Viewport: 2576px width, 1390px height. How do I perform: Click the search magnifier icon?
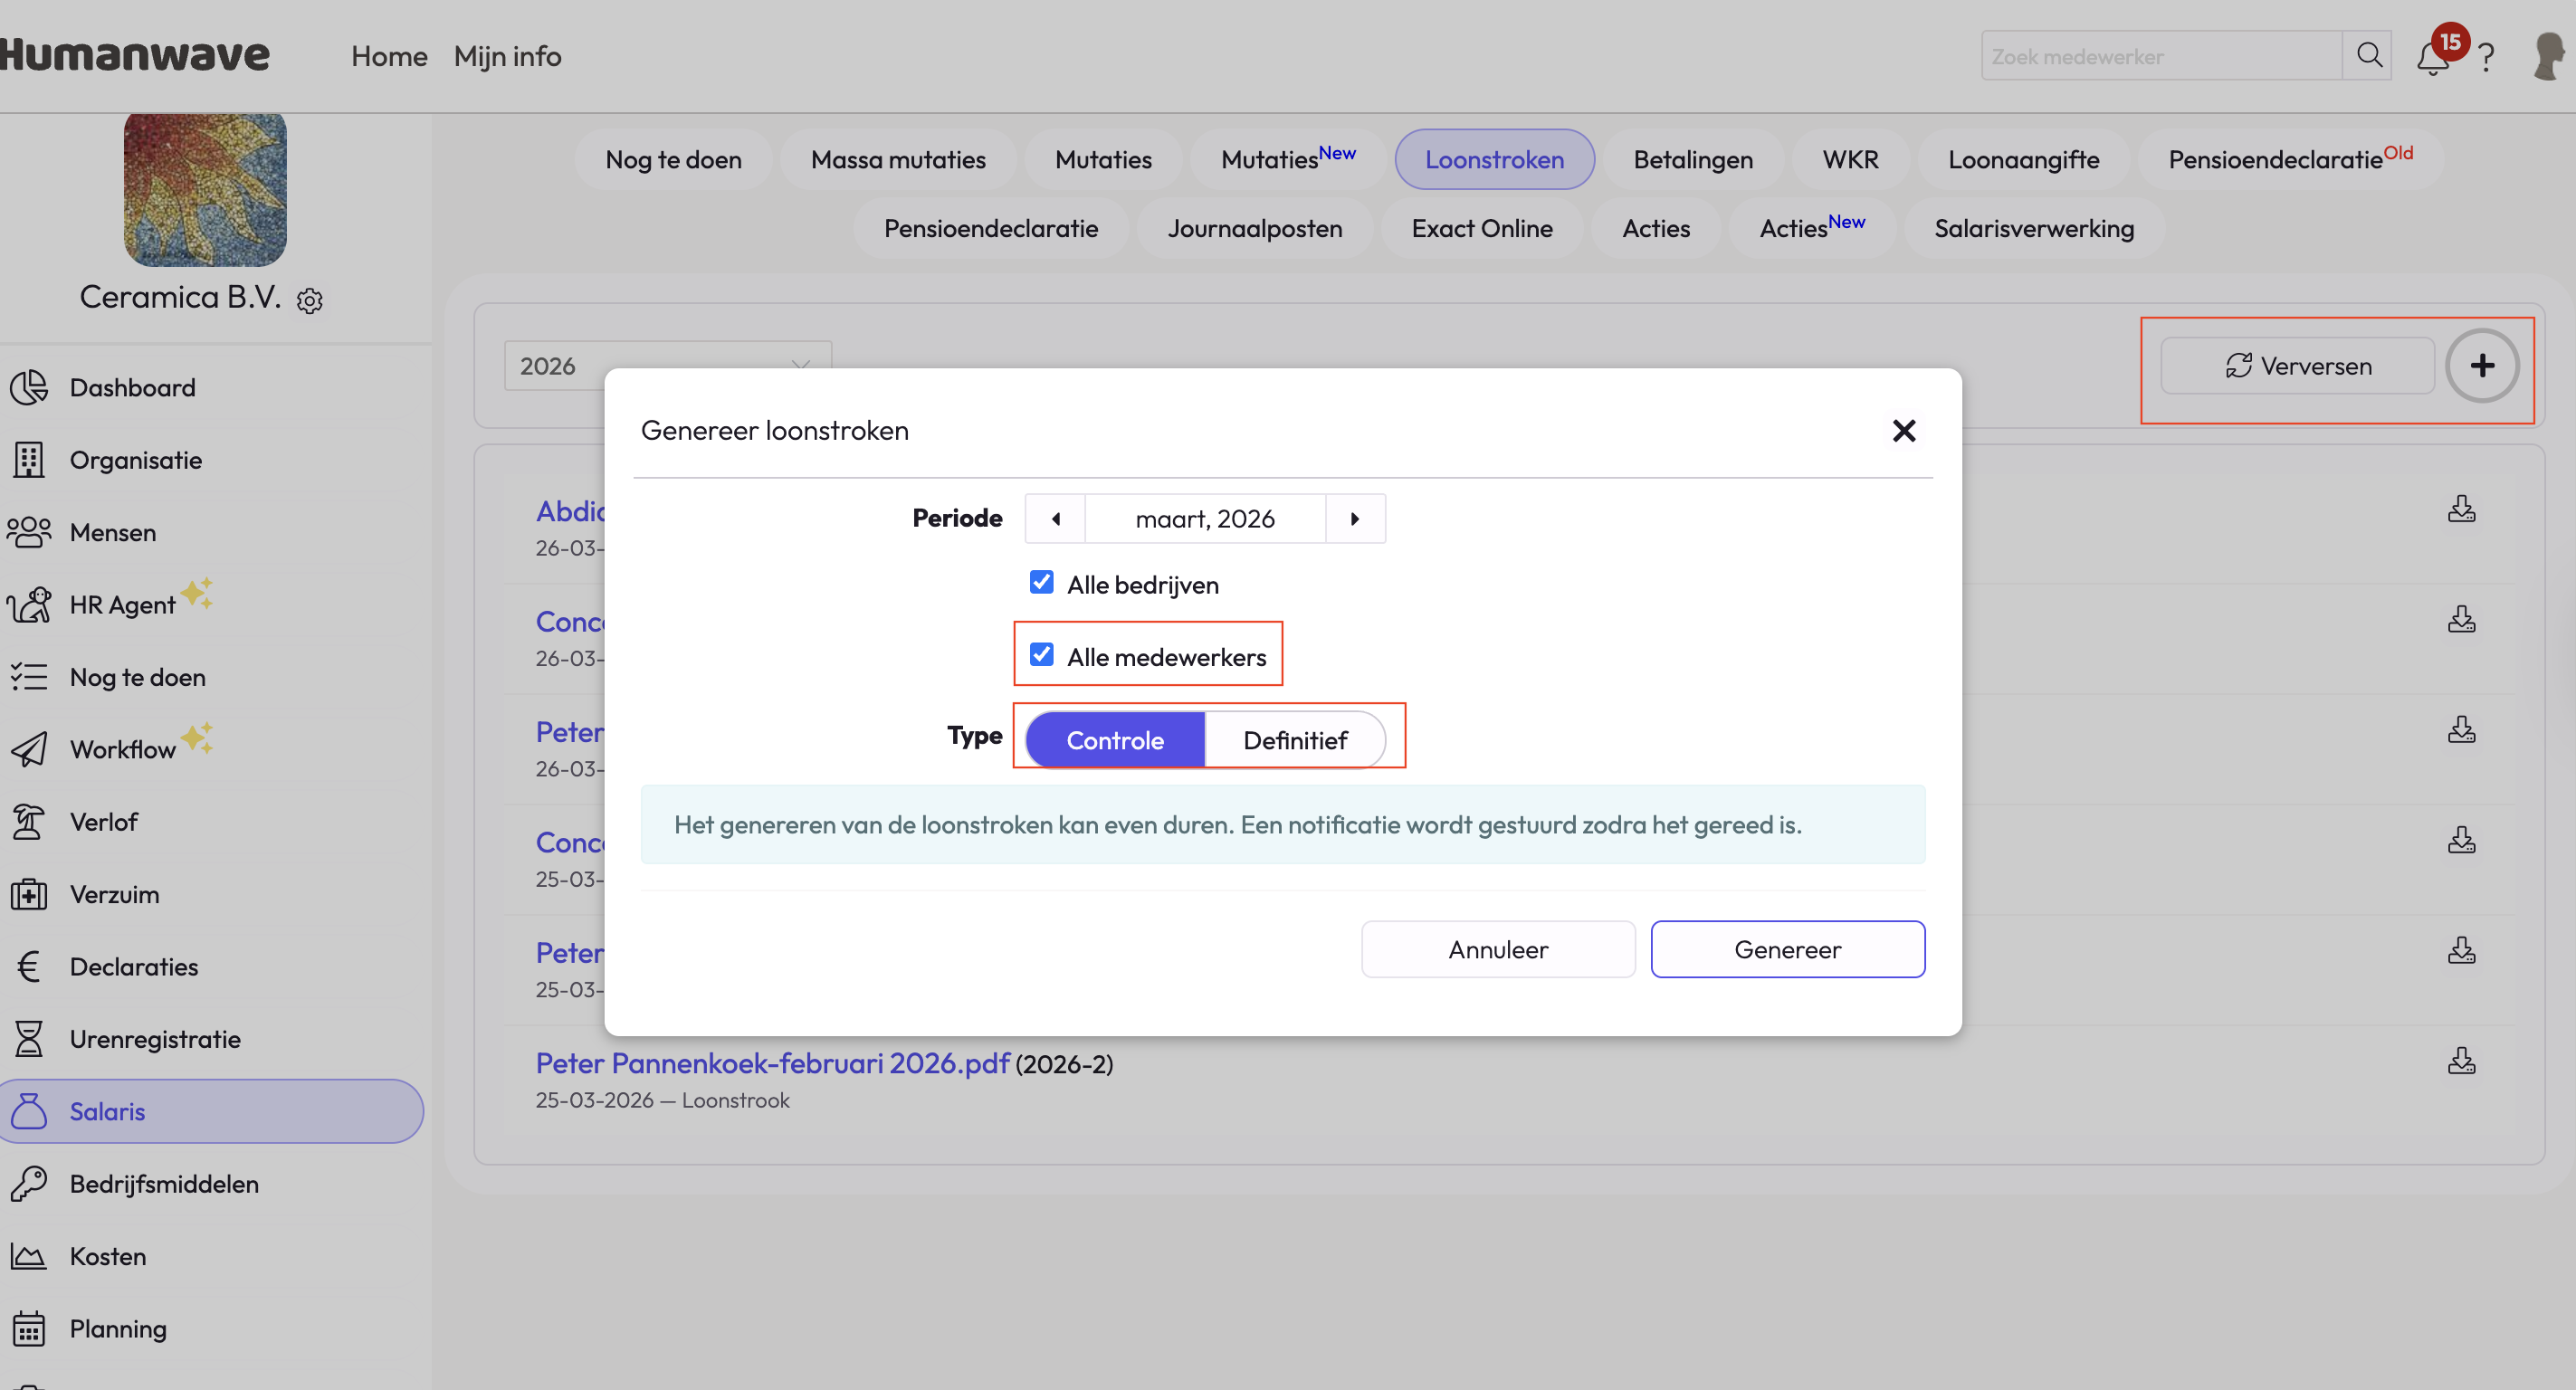2368,56
